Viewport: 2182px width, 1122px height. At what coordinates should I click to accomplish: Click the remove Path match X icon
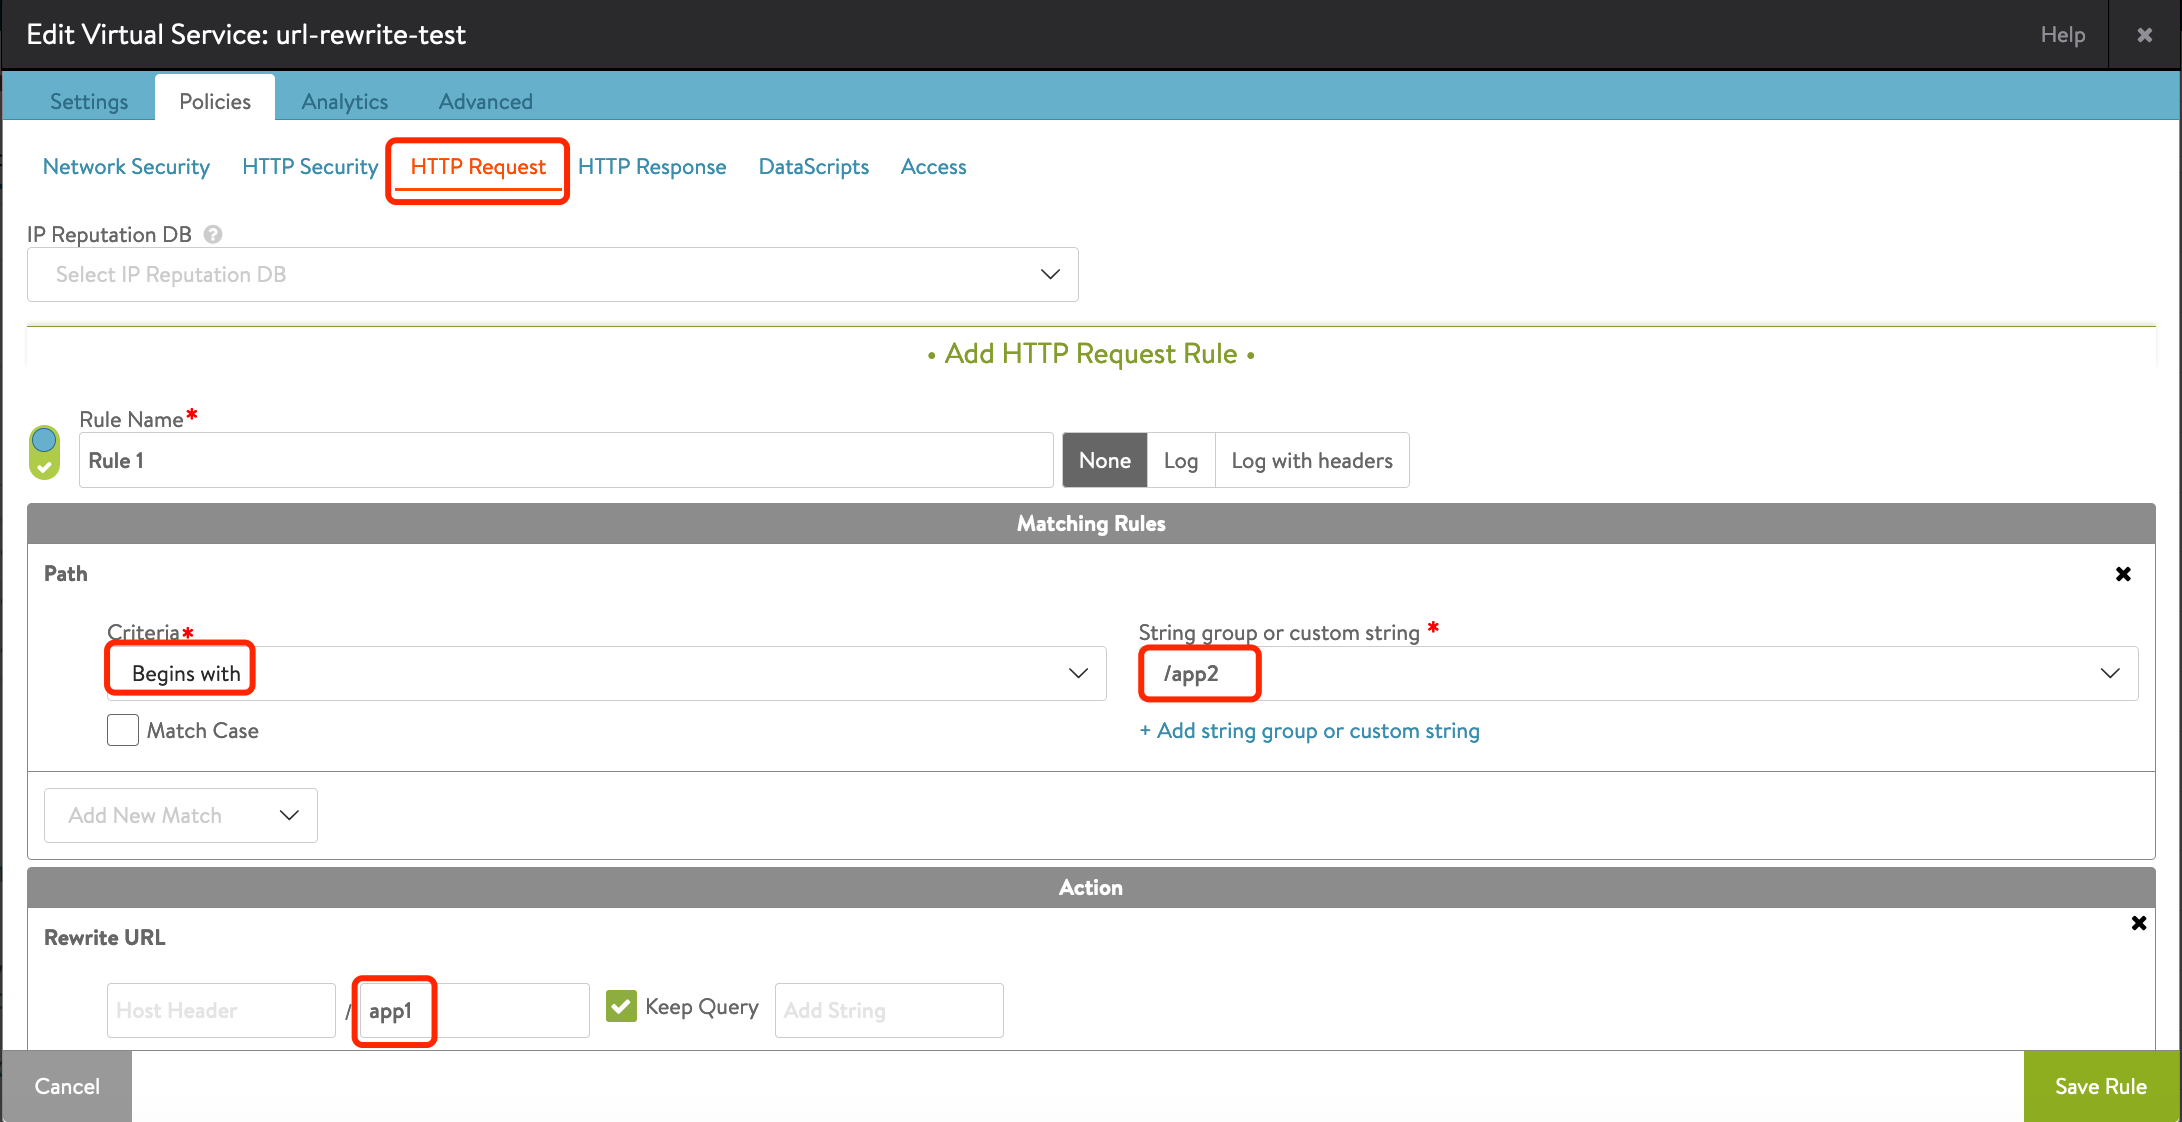tap(2125, 574)
